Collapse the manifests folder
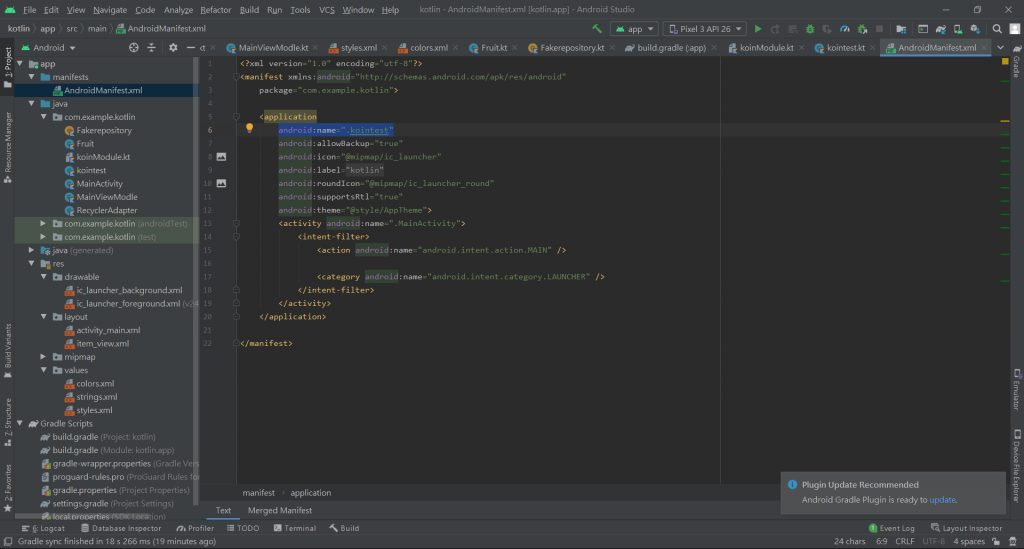The height and width of the screenshot is (549, 1024). click(31, 77)
